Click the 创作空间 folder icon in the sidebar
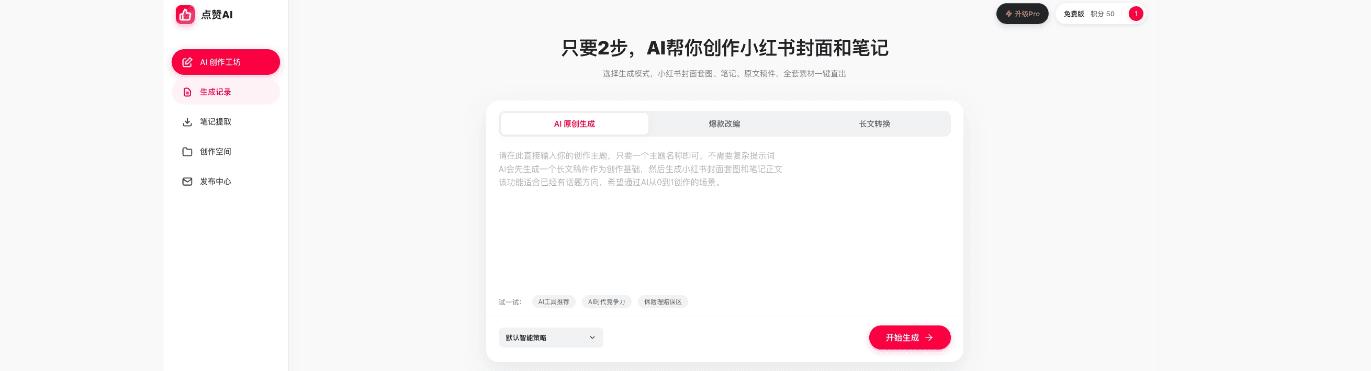Viewport: 1371px width, 371px height. [x=187, y=152]
